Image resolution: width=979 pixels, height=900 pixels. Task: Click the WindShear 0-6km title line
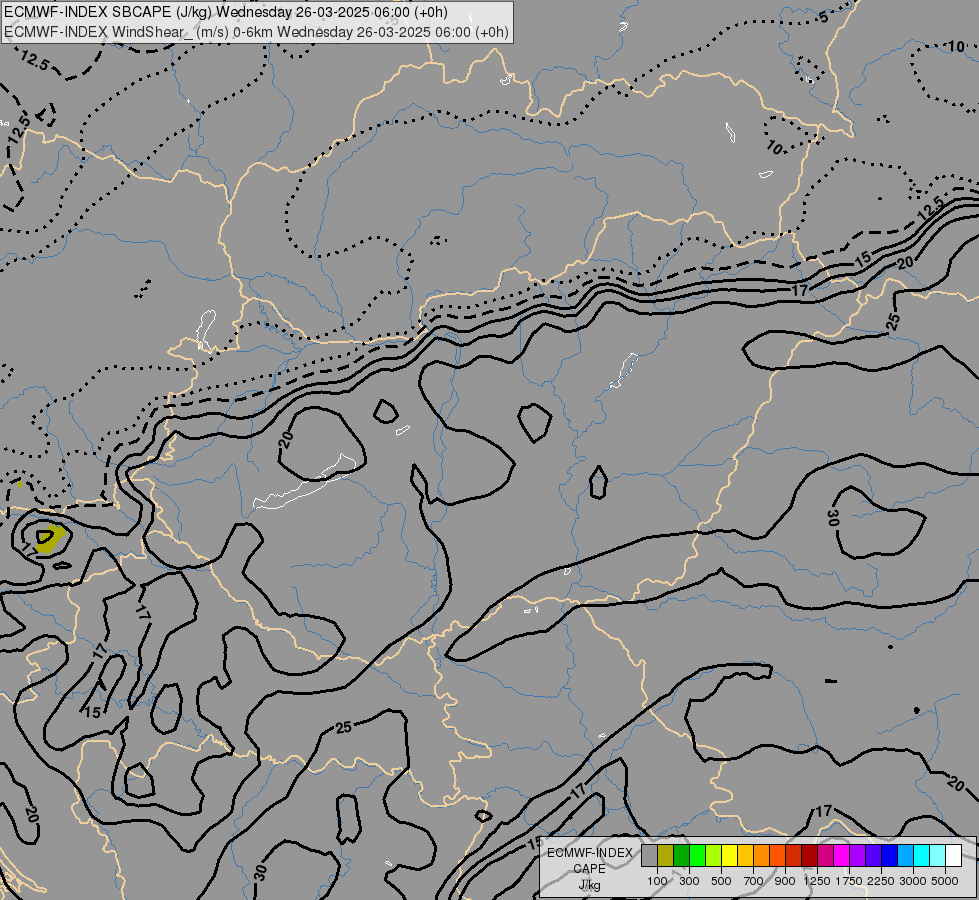click(257, 32)
